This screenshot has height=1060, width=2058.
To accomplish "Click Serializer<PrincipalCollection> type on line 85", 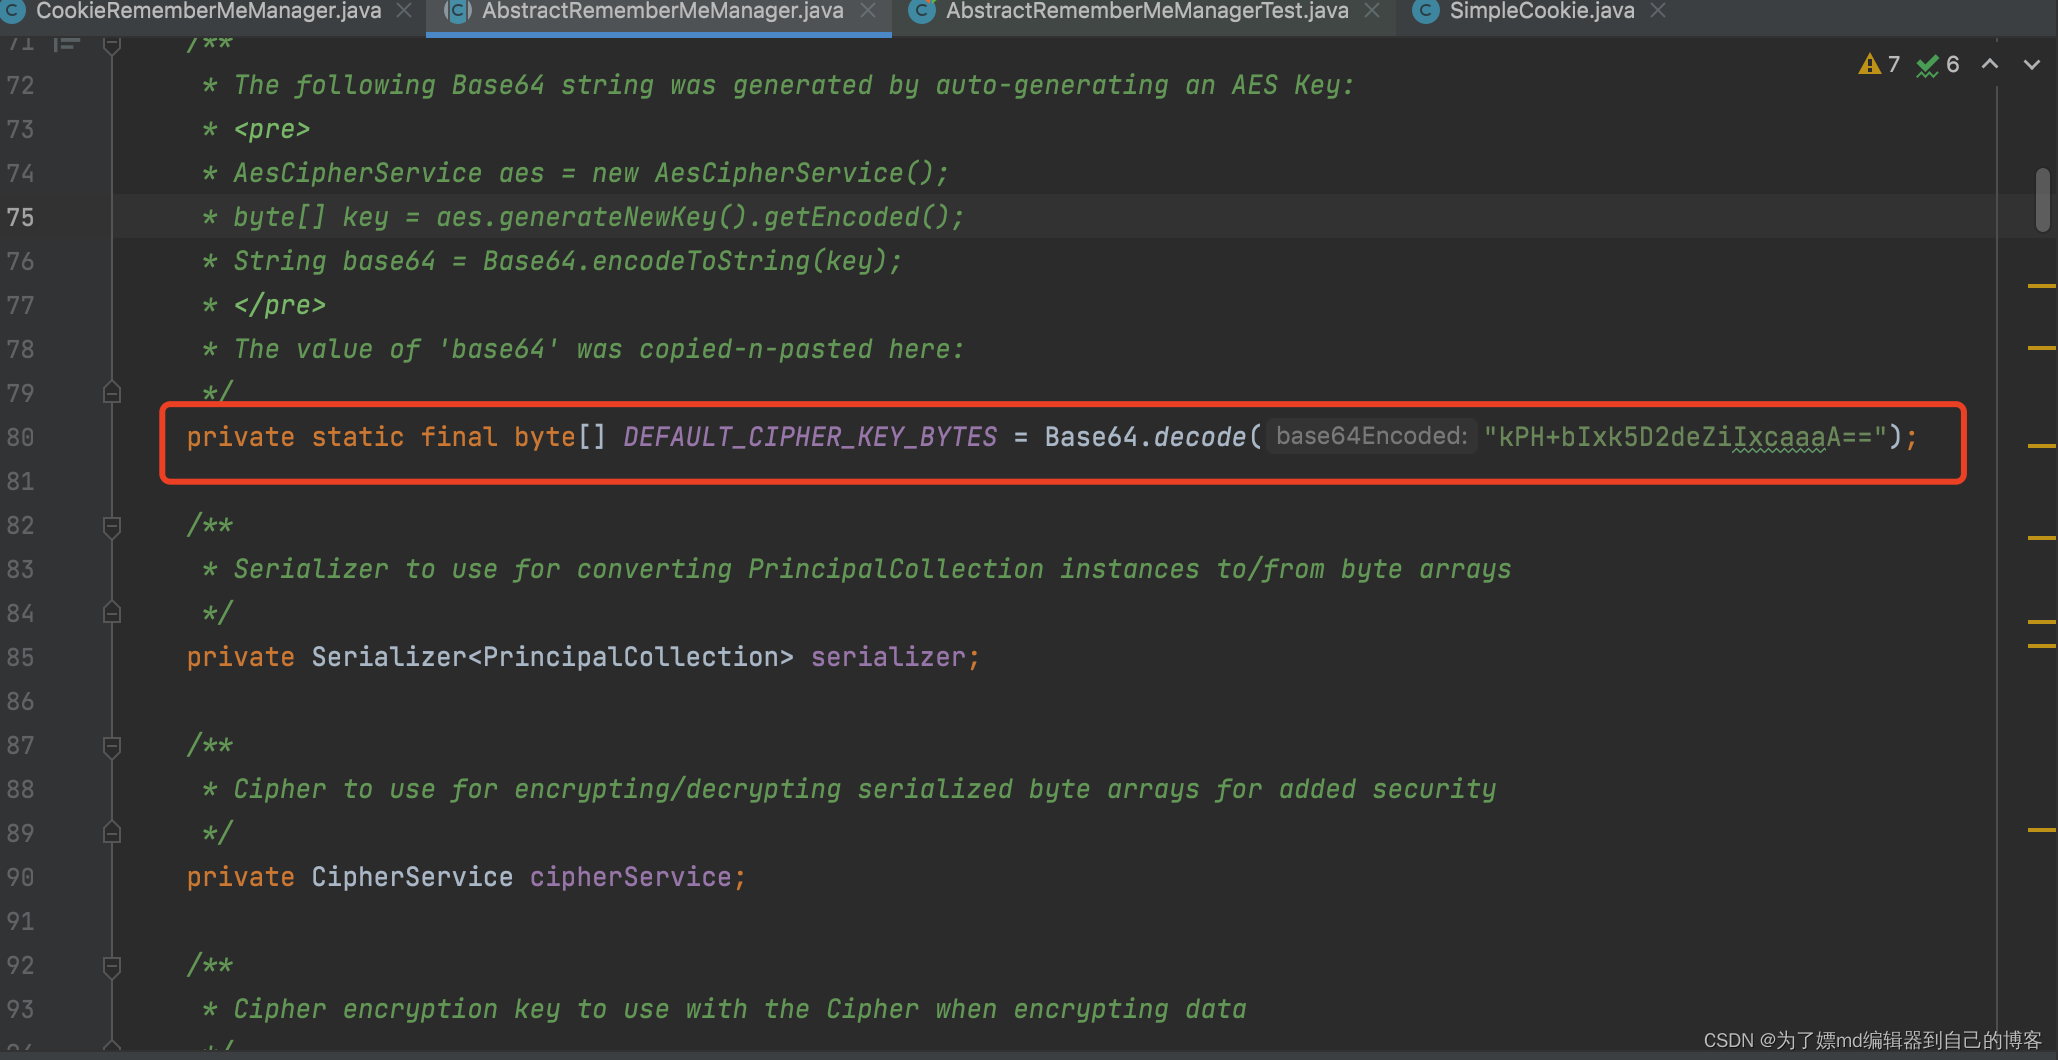I will click(x=552, y=657).
